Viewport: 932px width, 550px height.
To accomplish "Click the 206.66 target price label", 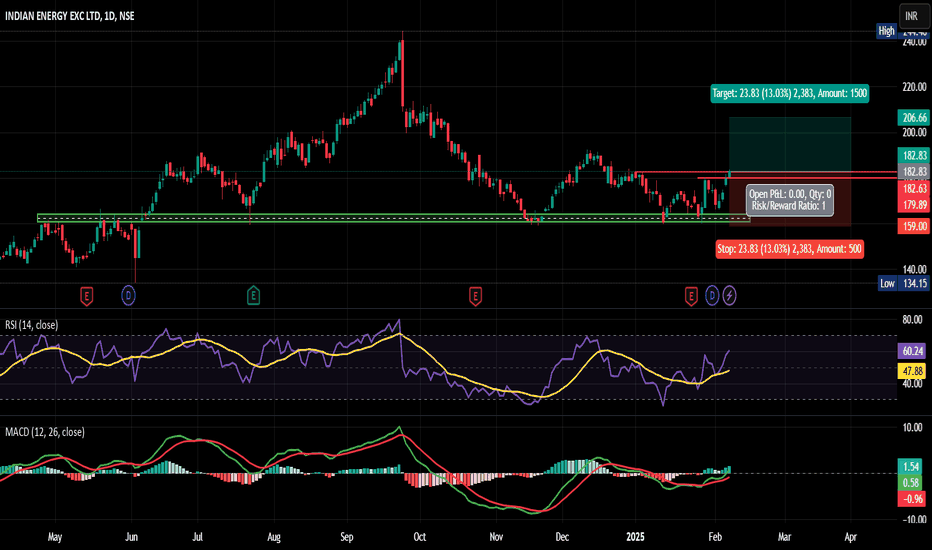I will [x=914, y=117].
